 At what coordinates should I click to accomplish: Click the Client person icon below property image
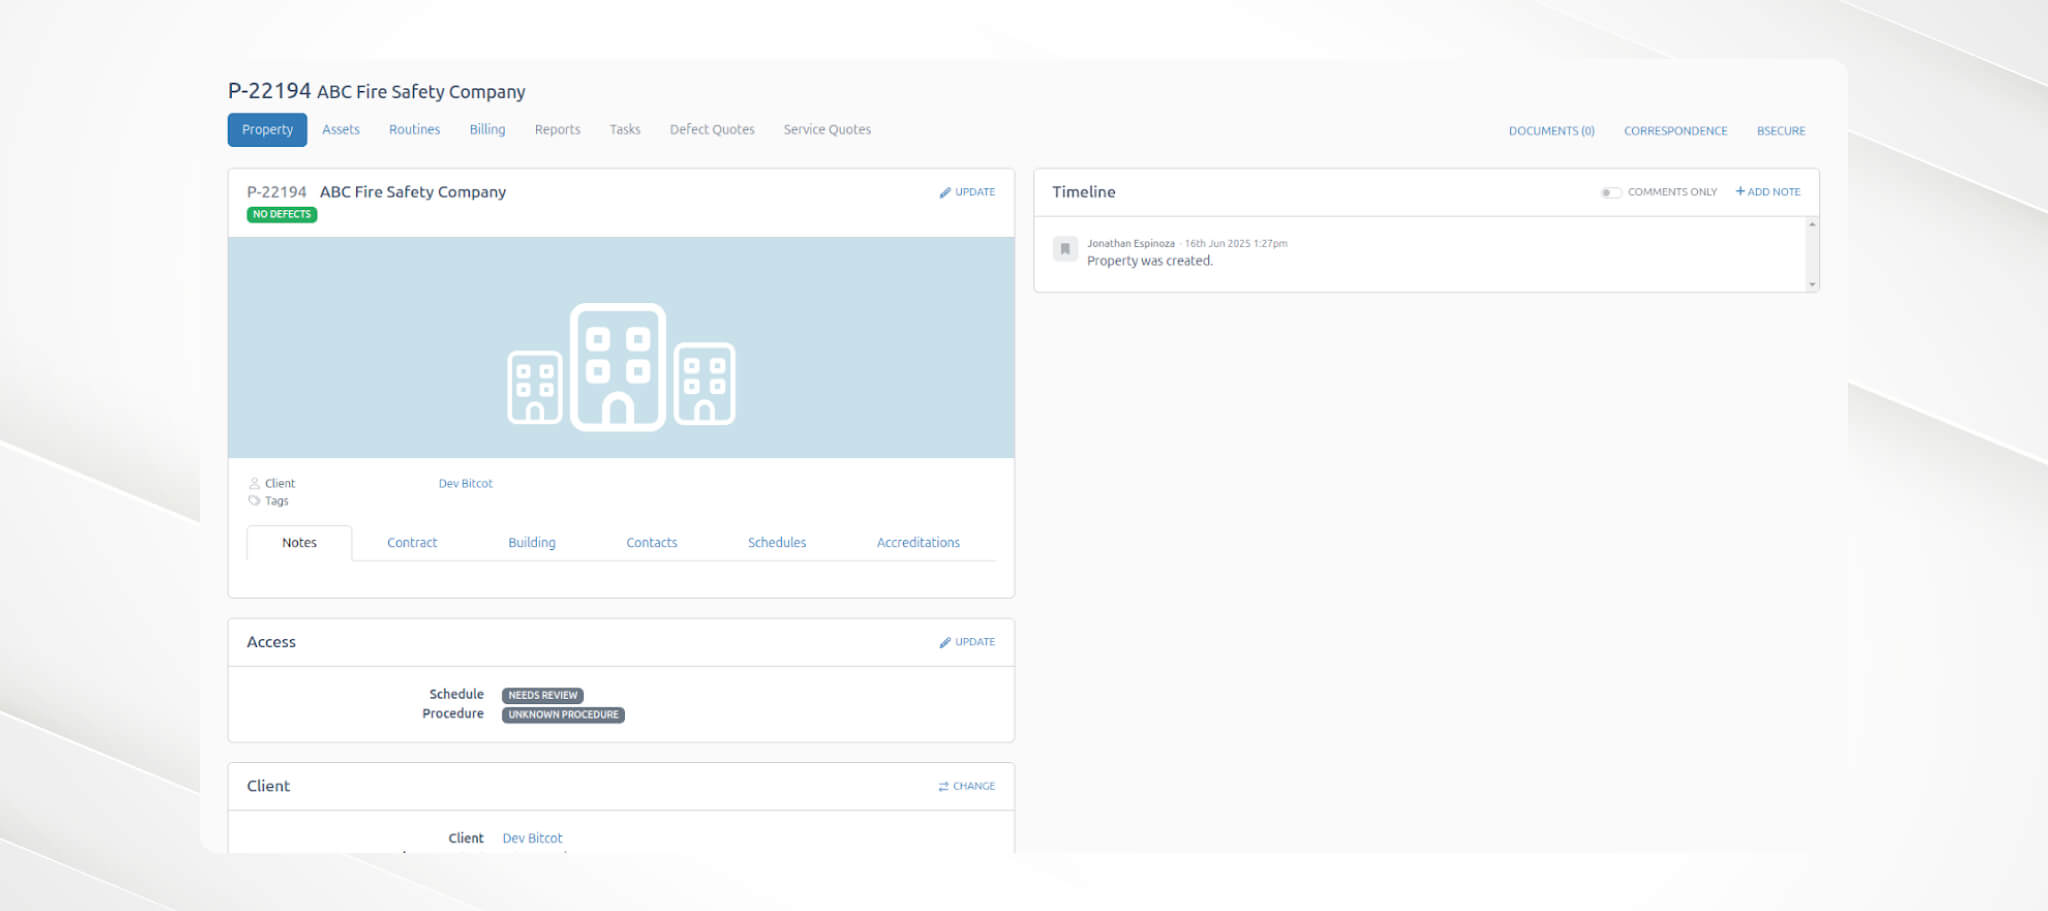point(255,482)
